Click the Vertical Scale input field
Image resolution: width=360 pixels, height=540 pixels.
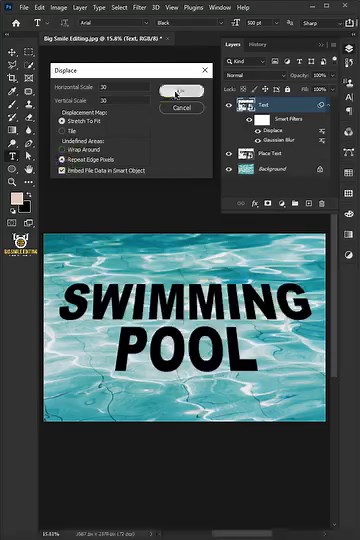(124, 101)
